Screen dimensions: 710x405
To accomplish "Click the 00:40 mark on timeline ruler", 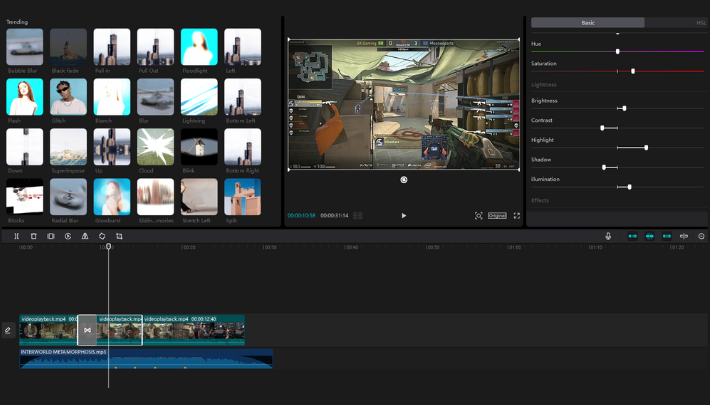I will pos(351,247).
